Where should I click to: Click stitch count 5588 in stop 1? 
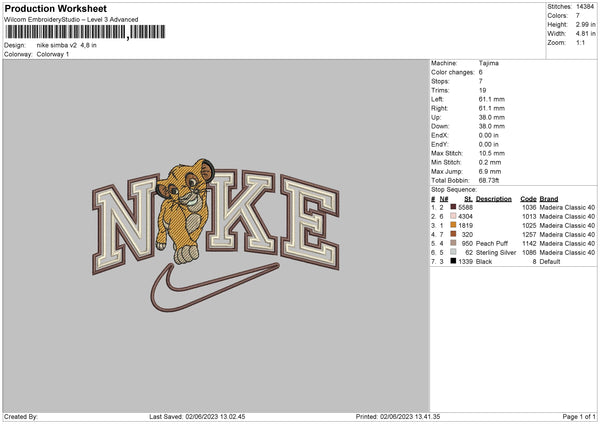(x=466, y=207)
